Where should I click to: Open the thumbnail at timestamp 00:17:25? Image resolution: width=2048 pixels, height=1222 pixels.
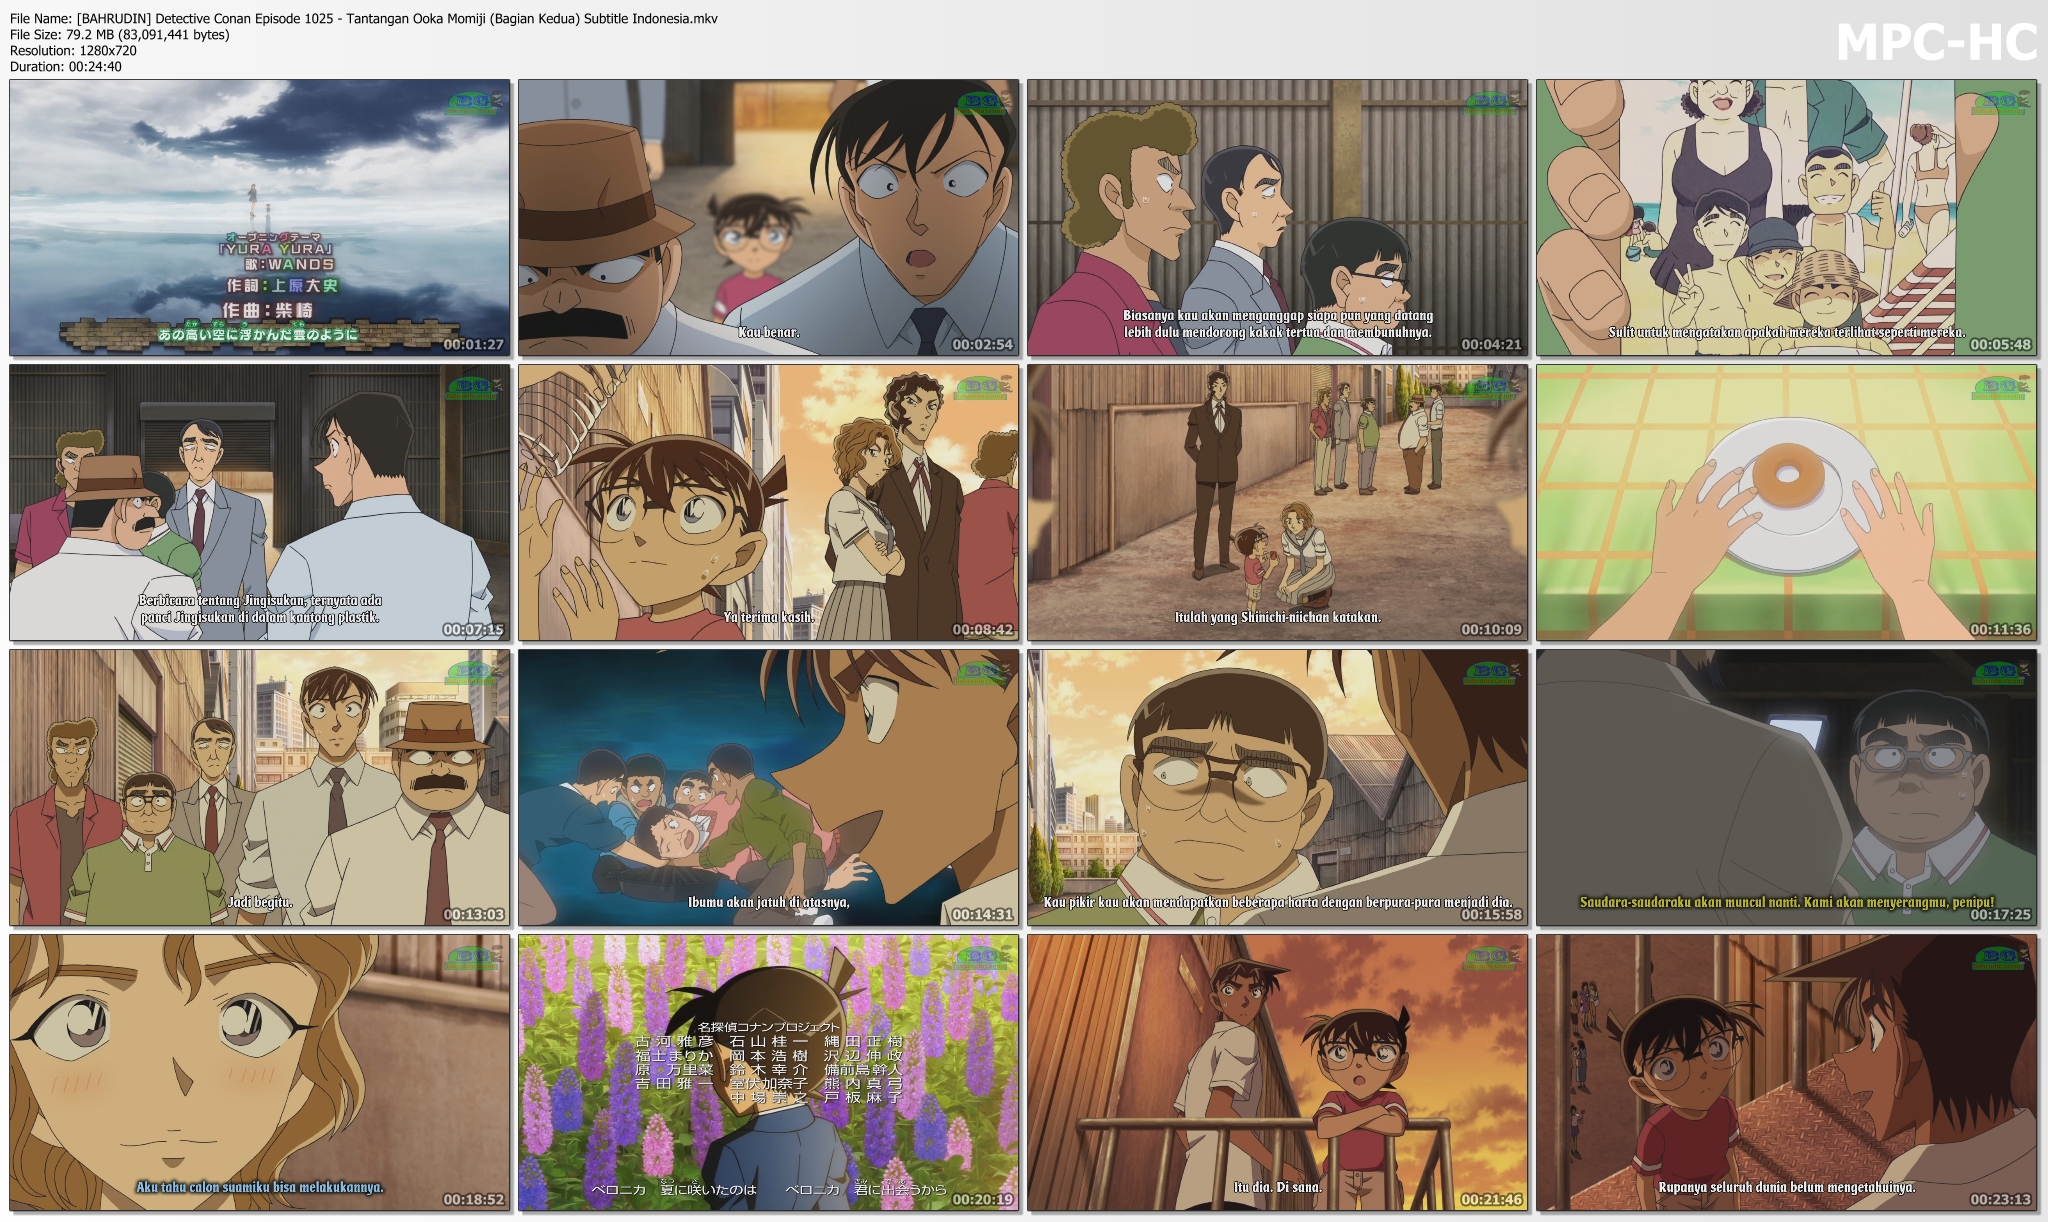tap(1787, 787)
